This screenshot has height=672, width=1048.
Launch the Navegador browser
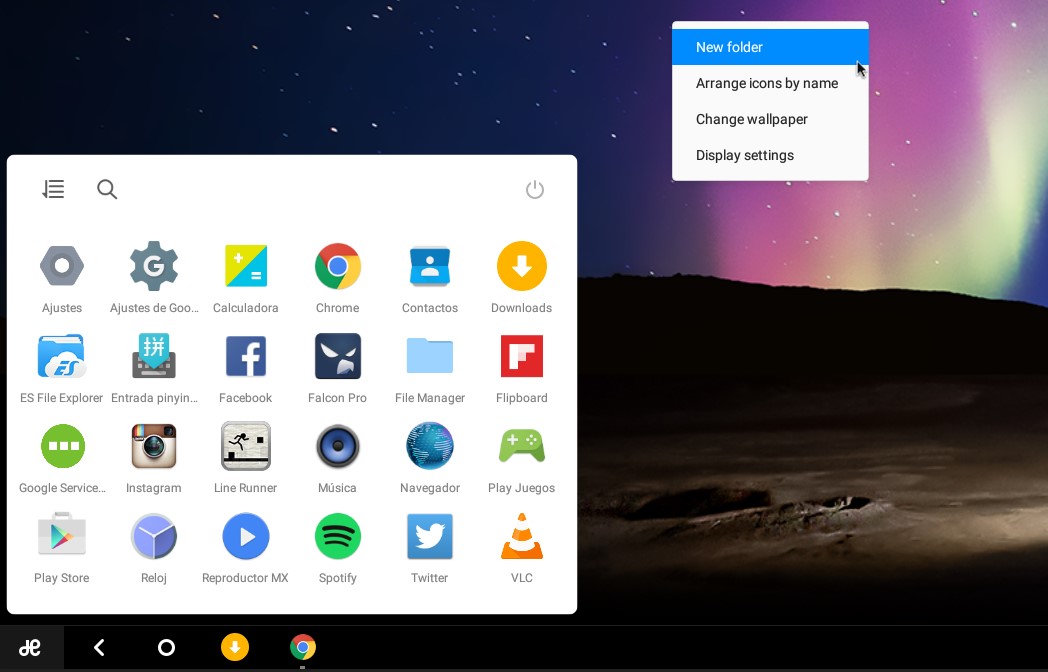pyautogui.click(x=430, y=446)
